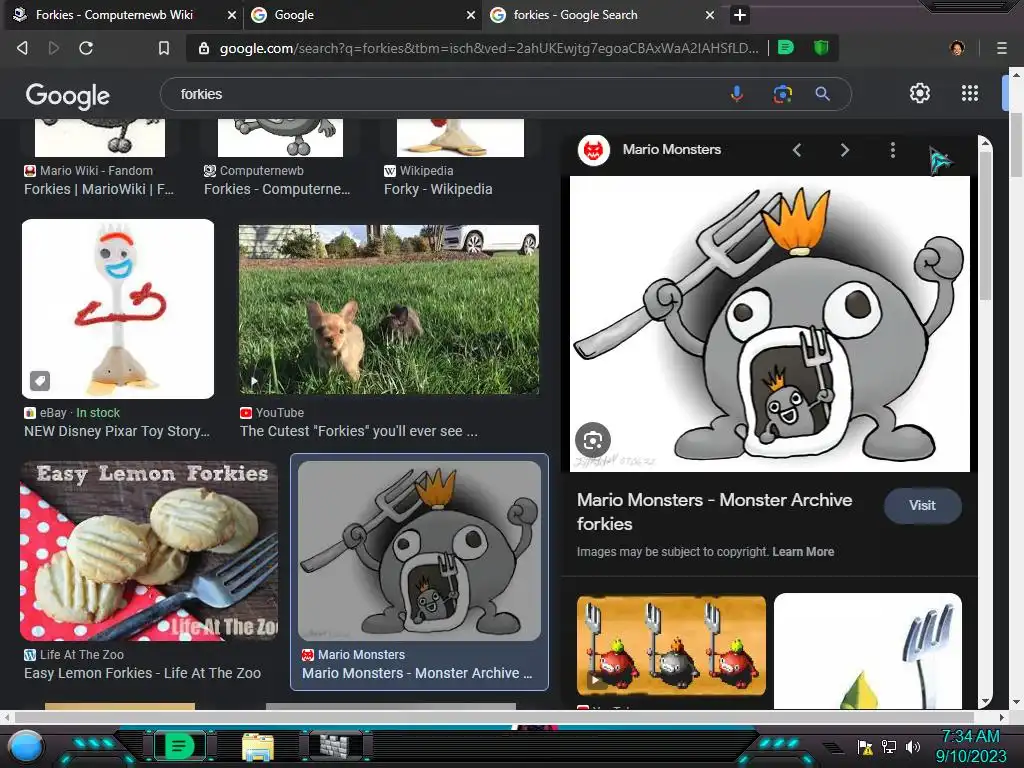Screen dimensions: 1024x768
Task: Click the green reader extension icon in the address bar
Action: pyautogui.click(x=786, y=48)
